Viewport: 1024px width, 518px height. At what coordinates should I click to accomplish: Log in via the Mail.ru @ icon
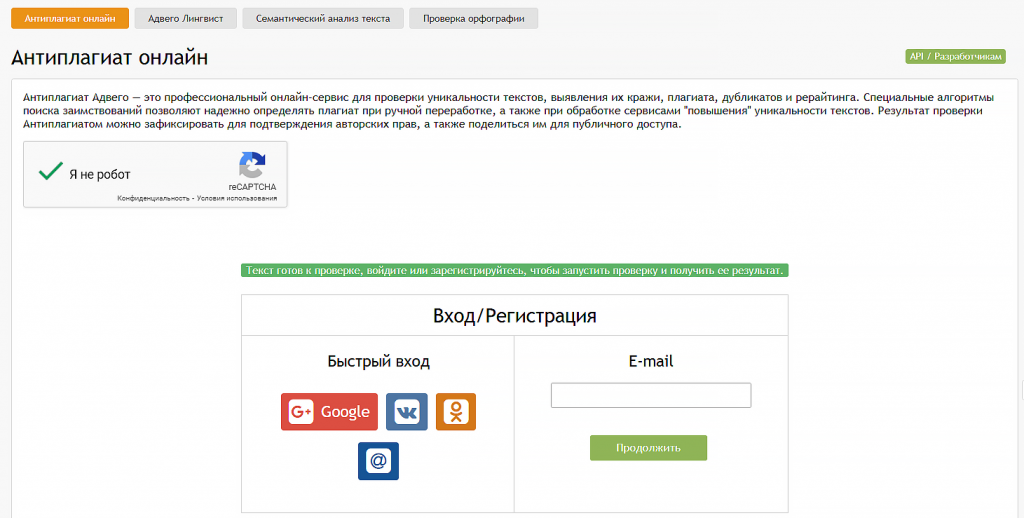pos(378,461)
